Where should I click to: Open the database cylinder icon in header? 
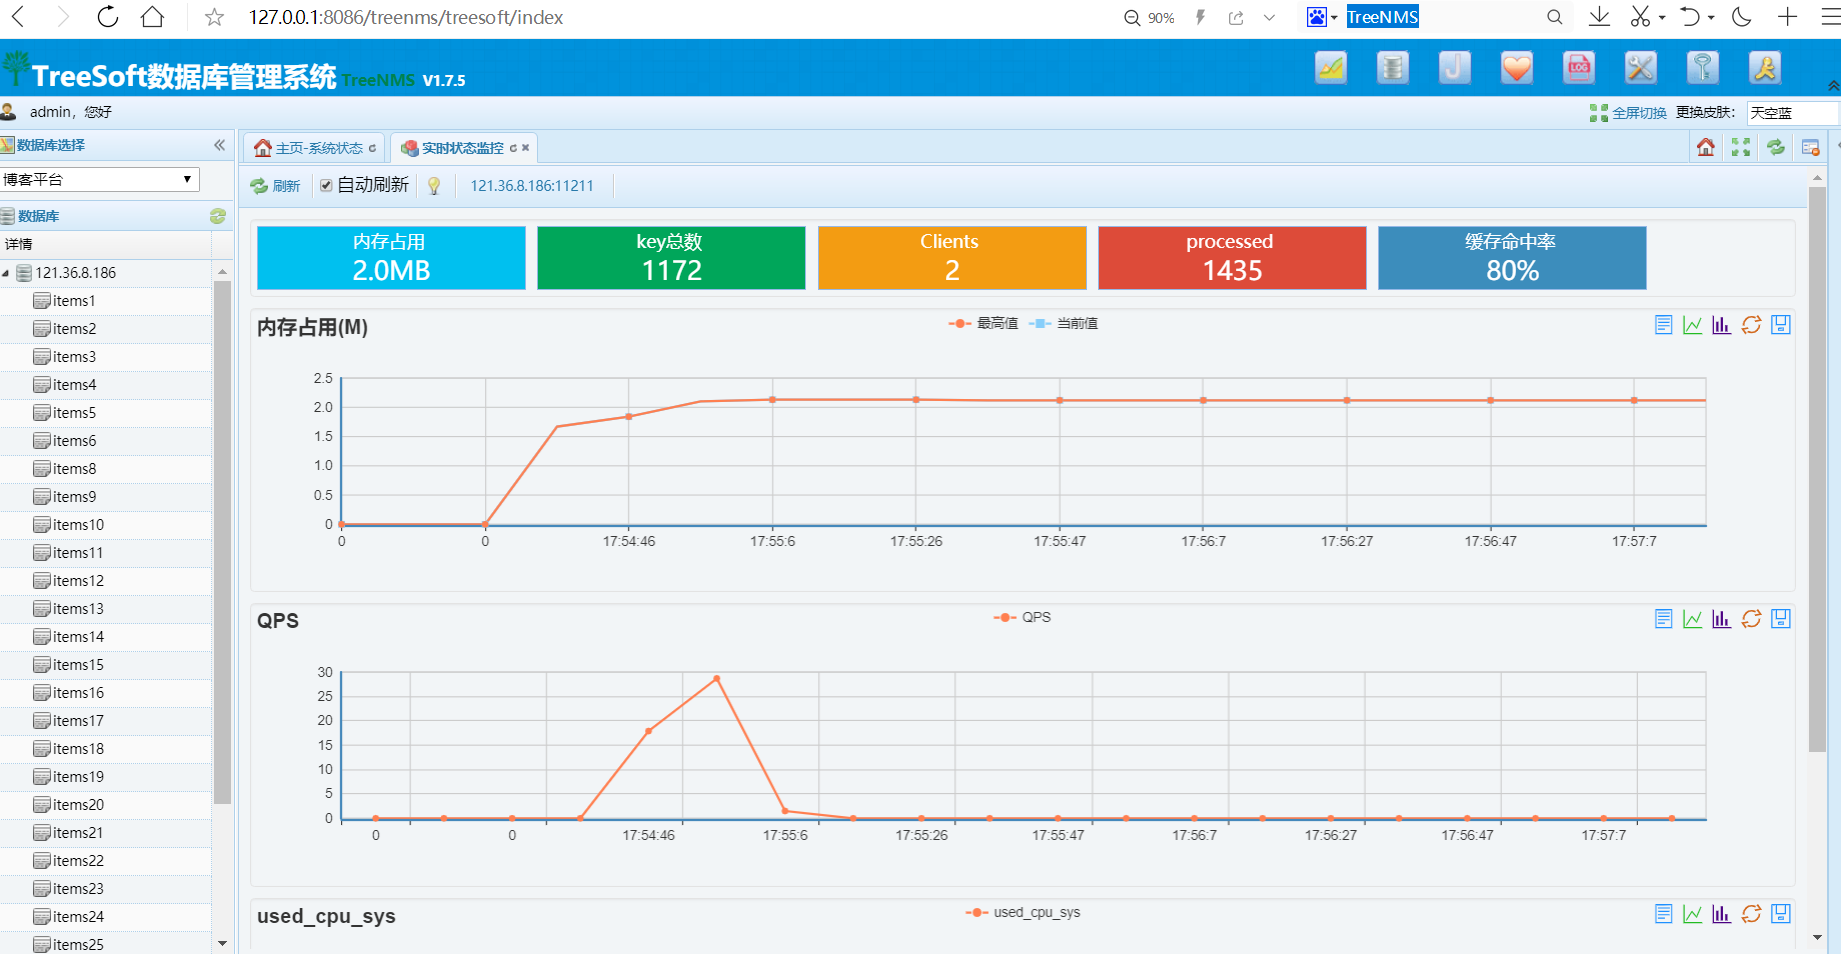(1393, 68)
